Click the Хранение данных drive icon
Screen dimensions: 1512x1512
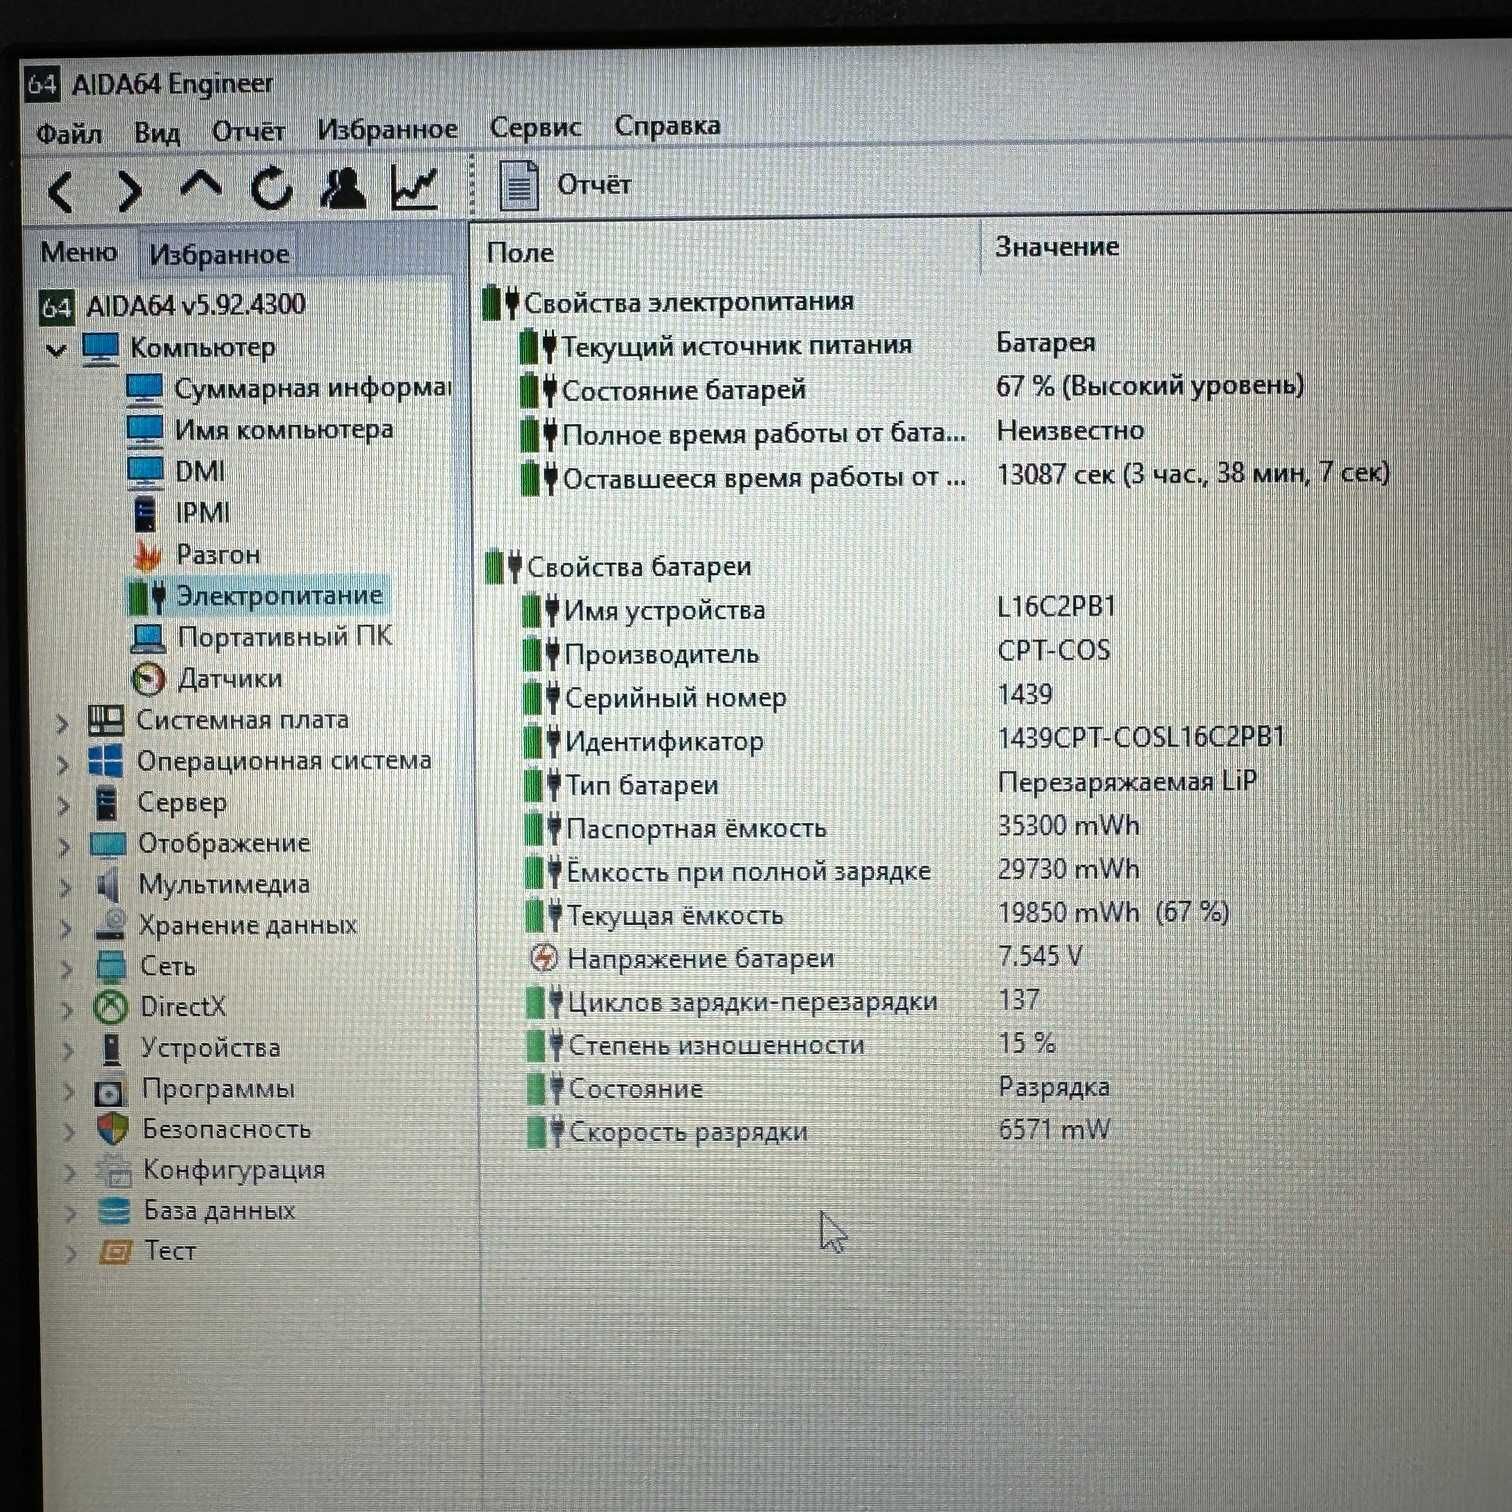click(110, 925)
